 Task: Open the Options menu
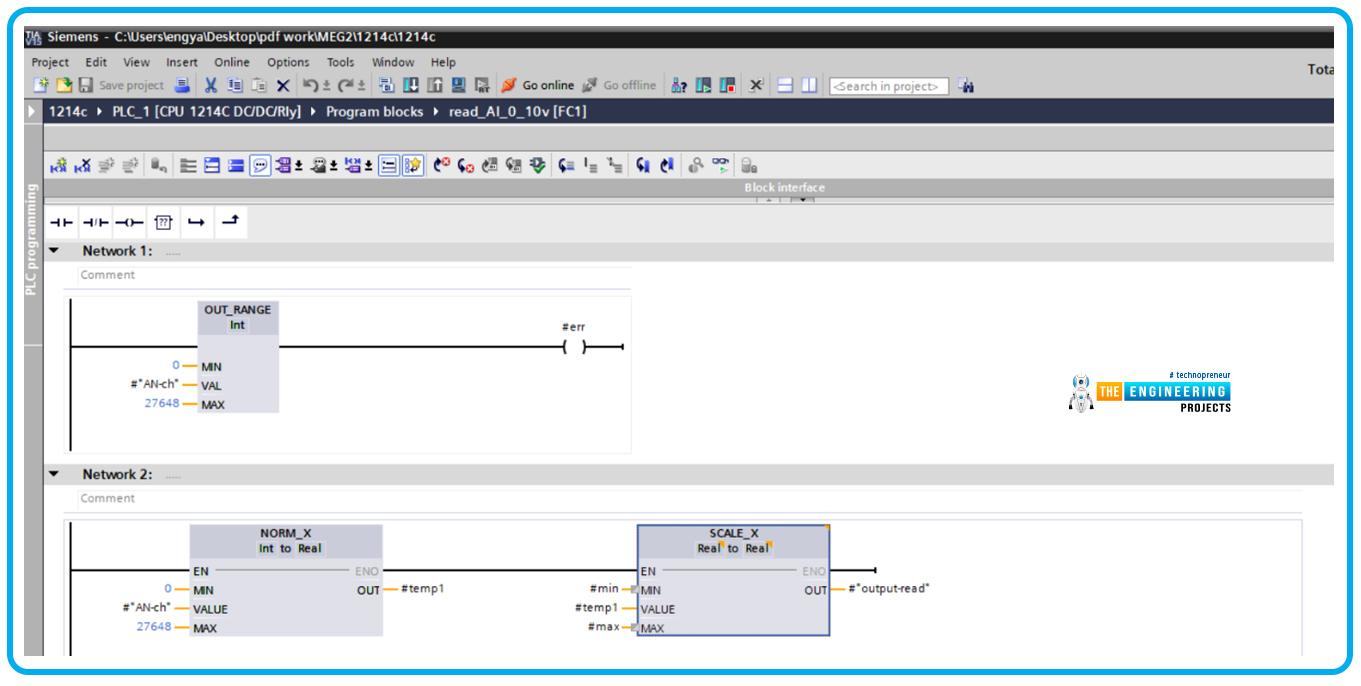click(288, 62)
